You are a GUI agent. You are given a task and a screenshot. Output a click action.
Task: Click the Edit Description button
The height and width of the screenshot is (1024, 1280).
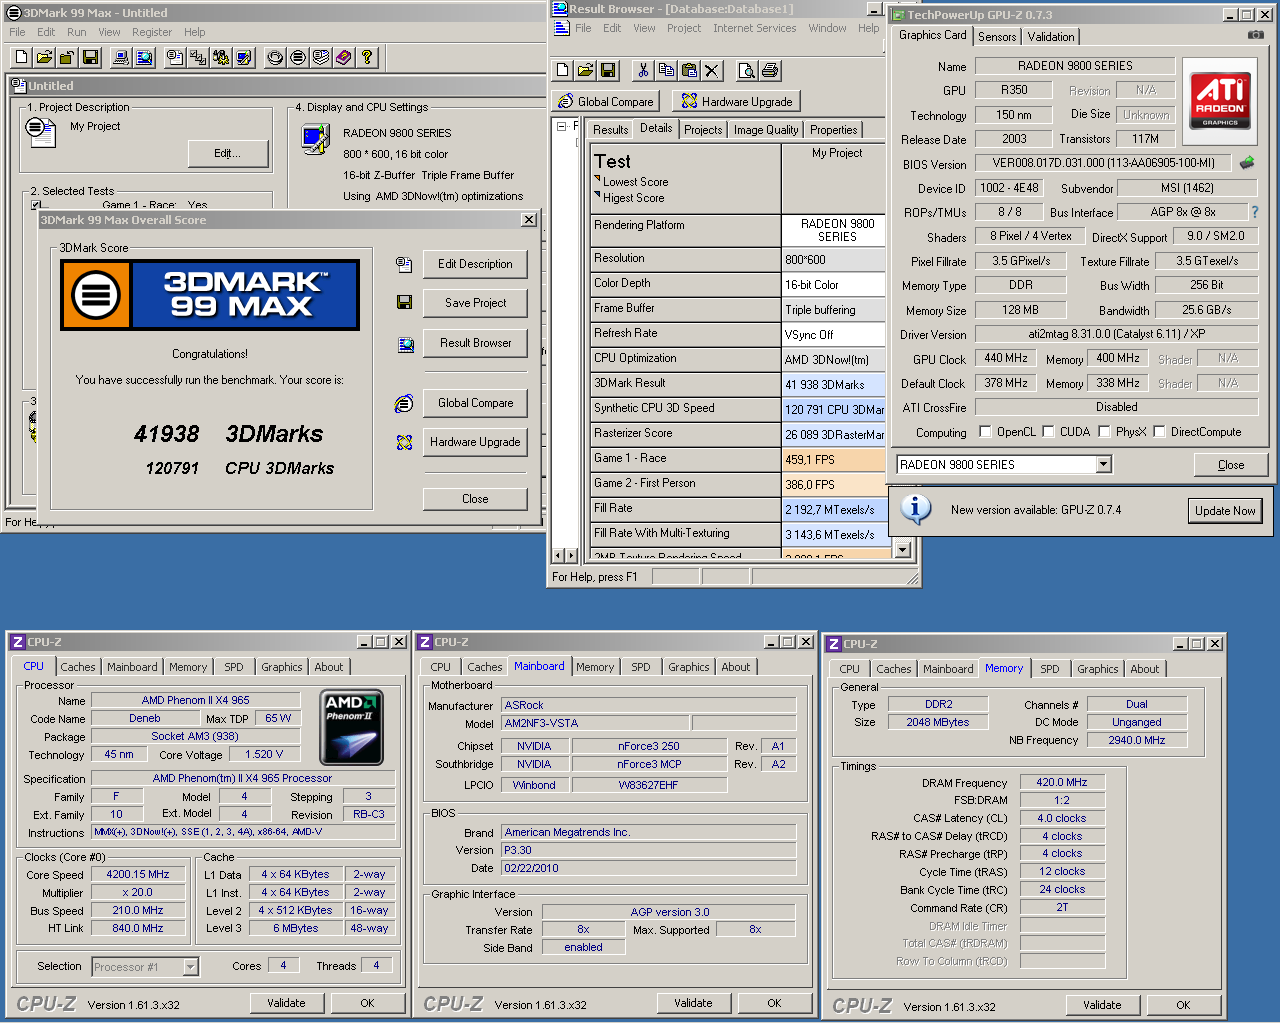pos(475,264)
